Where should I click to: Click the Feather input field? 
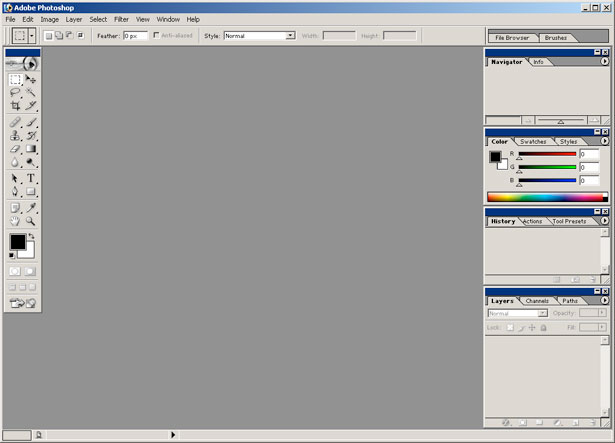[134, 36]
